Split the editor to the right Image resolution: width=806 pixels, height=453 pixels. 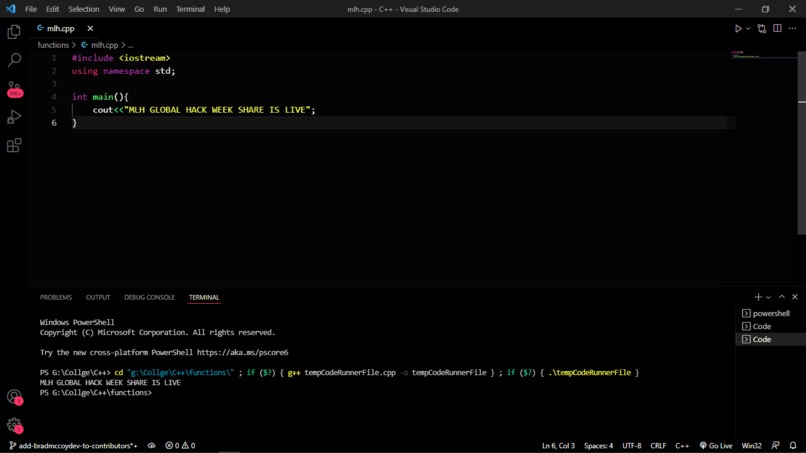pos(777,29)
